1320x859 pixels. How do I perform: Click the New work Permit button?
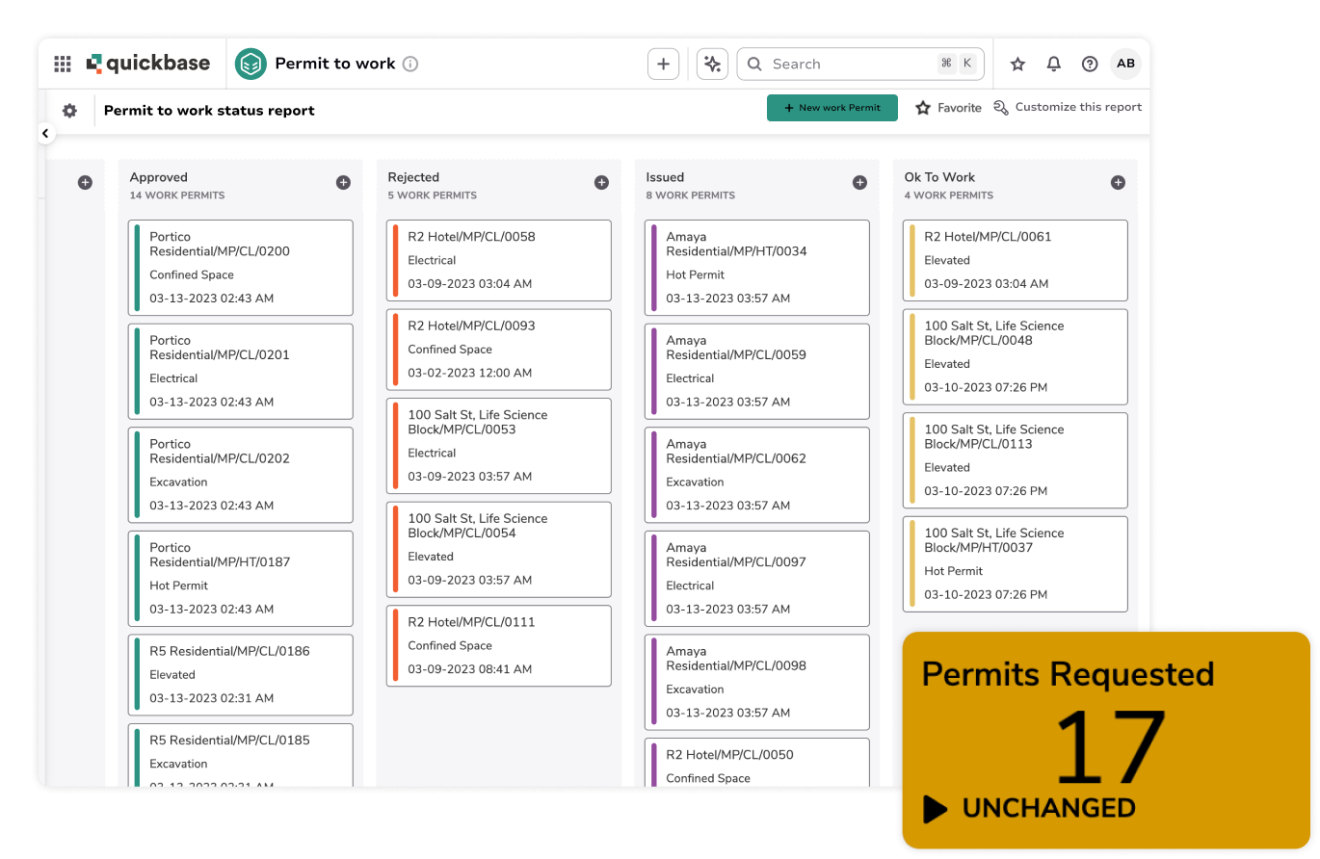pos(832,107)
